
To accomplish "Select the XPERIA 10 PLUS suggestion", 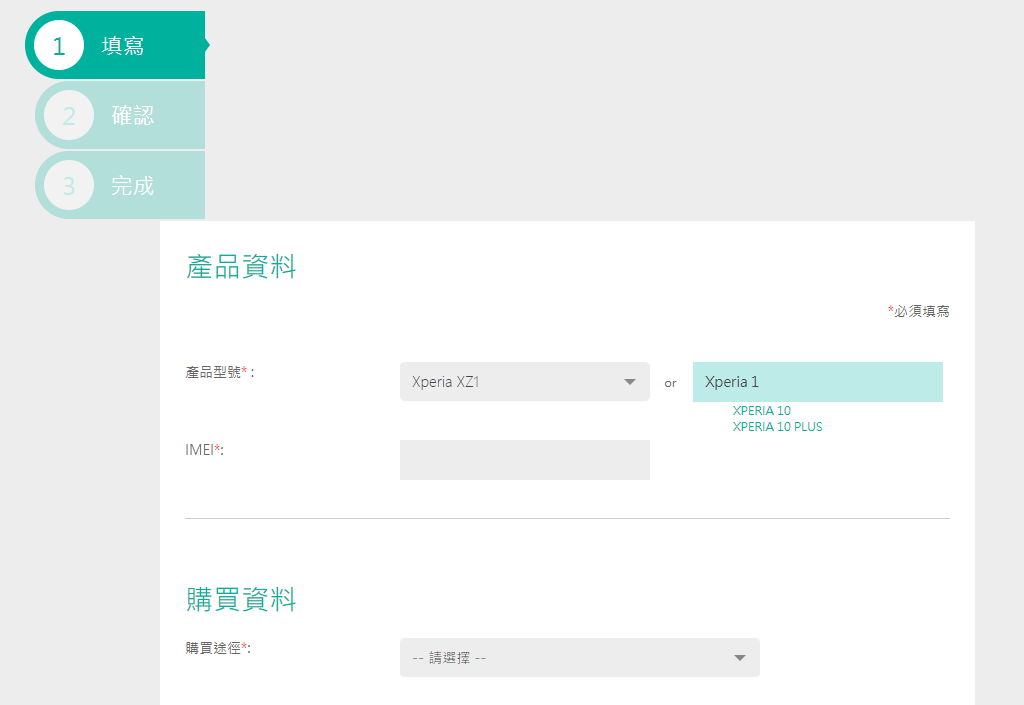I will coord(777,427).
